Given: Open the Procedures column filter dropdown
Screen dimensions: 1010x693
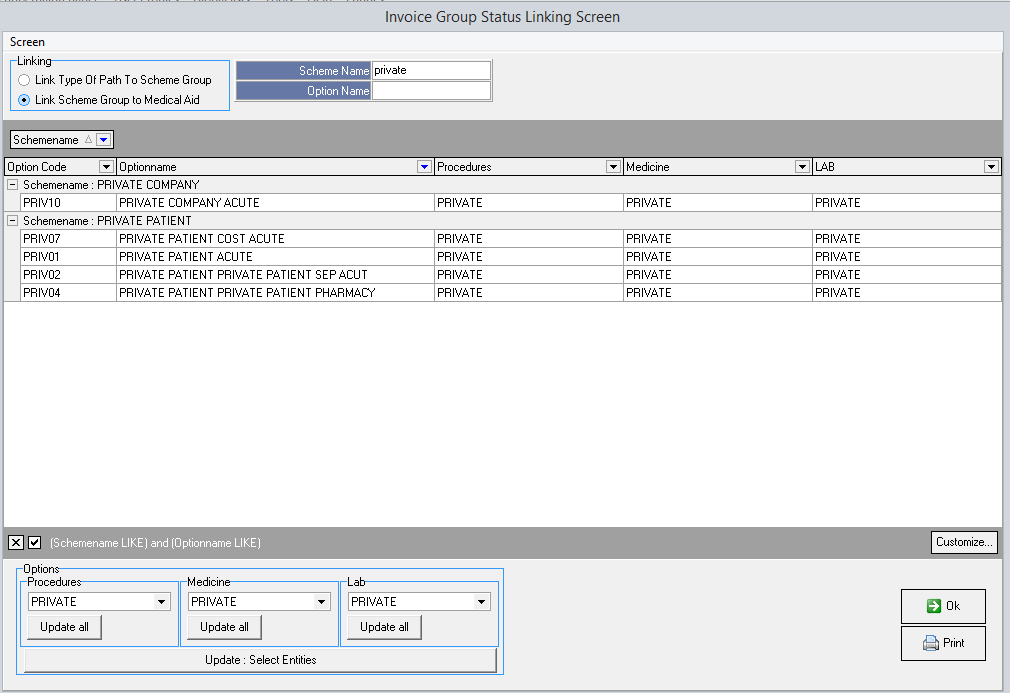Looking at the screenshot, I should coord(613,167).
